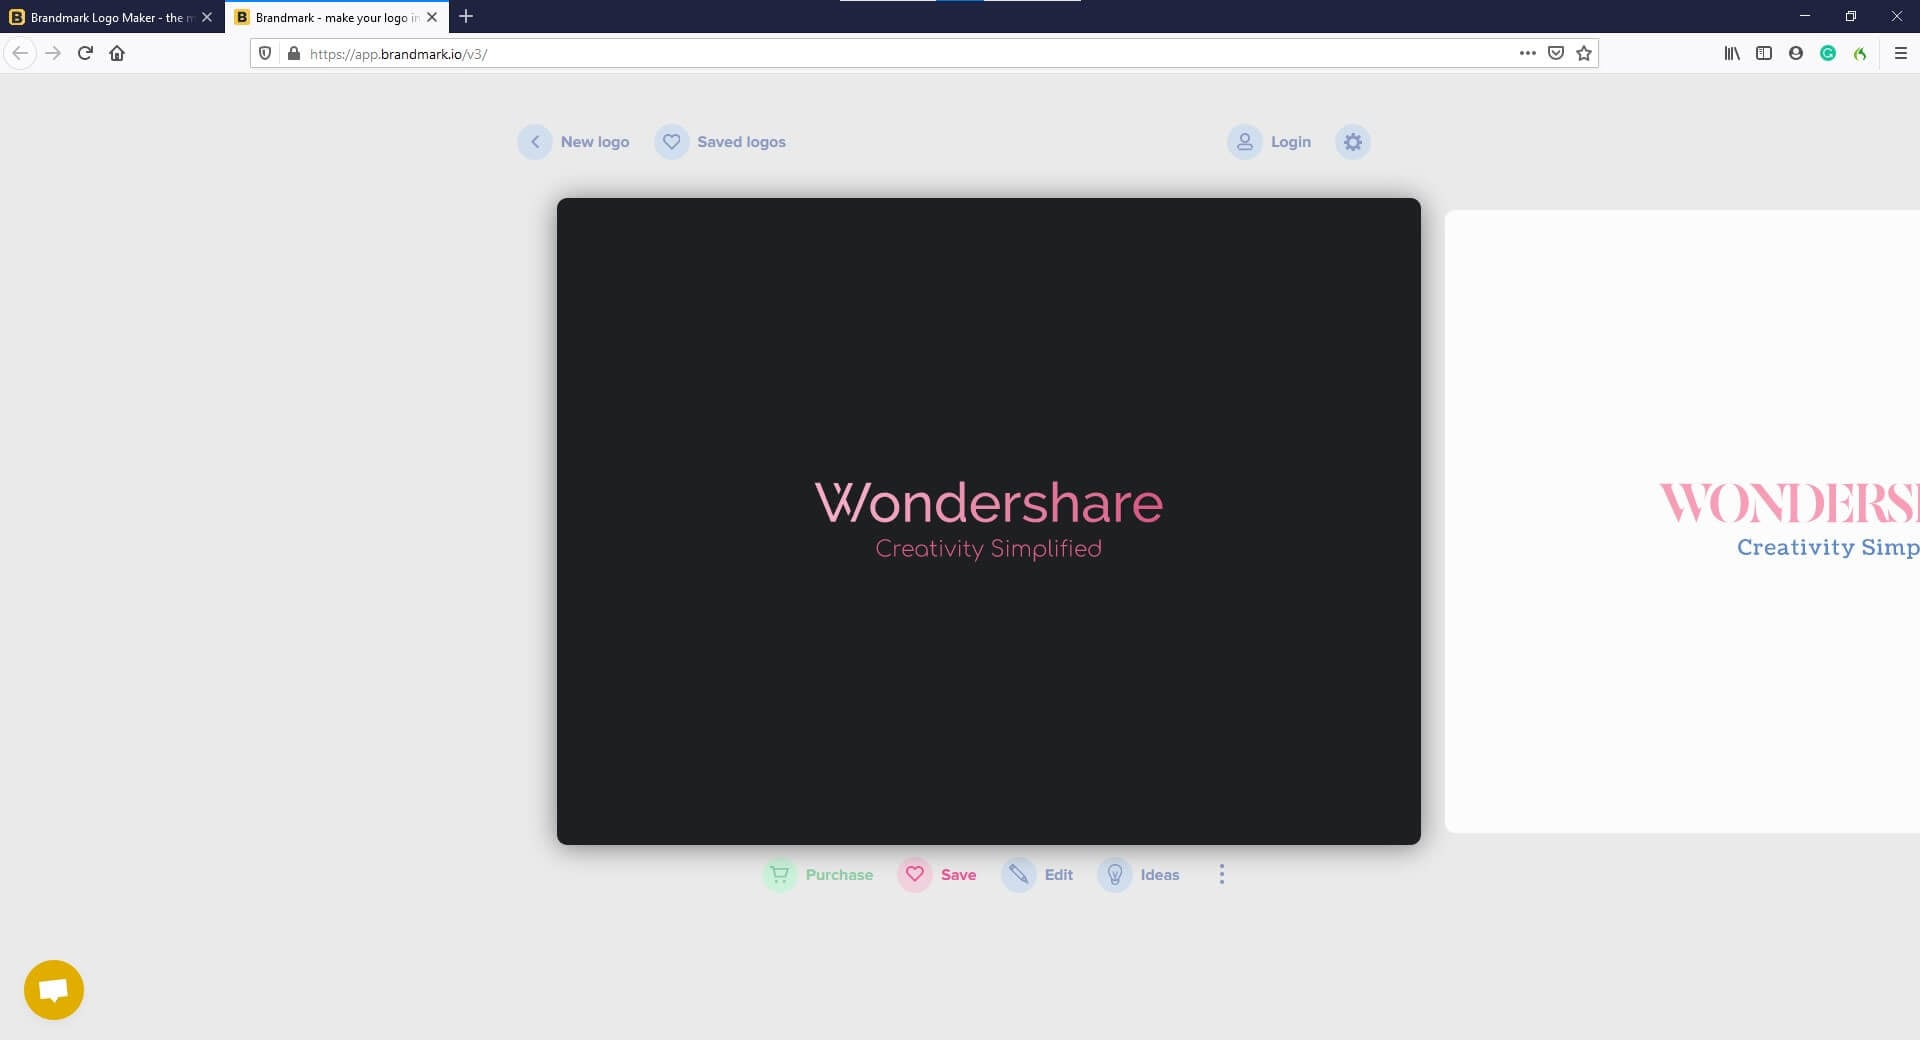This screenshot has width=1920, height=1040.
Task: Click the 'Creativity Simplified' tagline on dark card
Action: point(988,549)
